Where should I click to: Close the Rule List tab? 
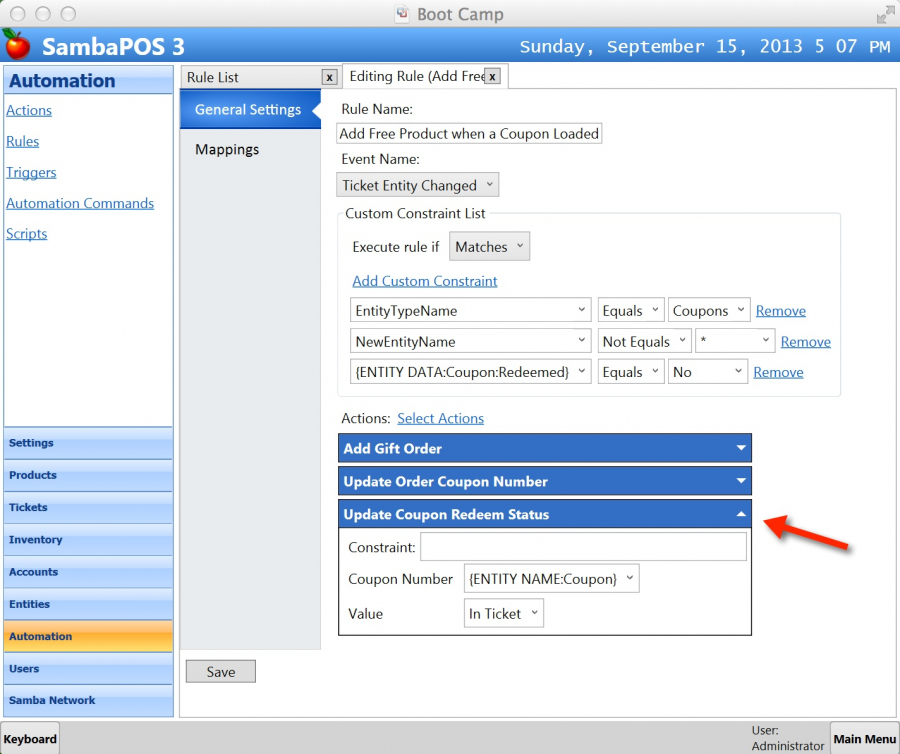tap(329, 77)
